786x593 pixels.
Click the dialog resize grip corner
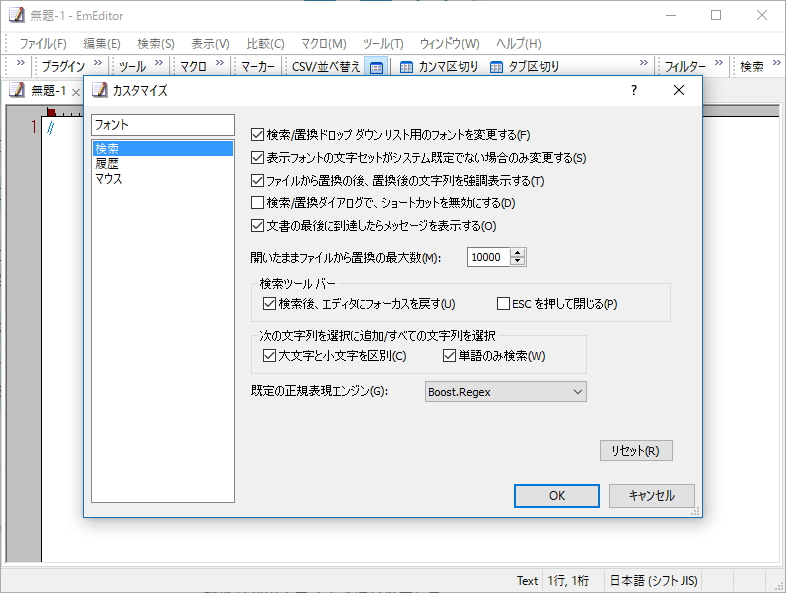click(x=695, y=511)
